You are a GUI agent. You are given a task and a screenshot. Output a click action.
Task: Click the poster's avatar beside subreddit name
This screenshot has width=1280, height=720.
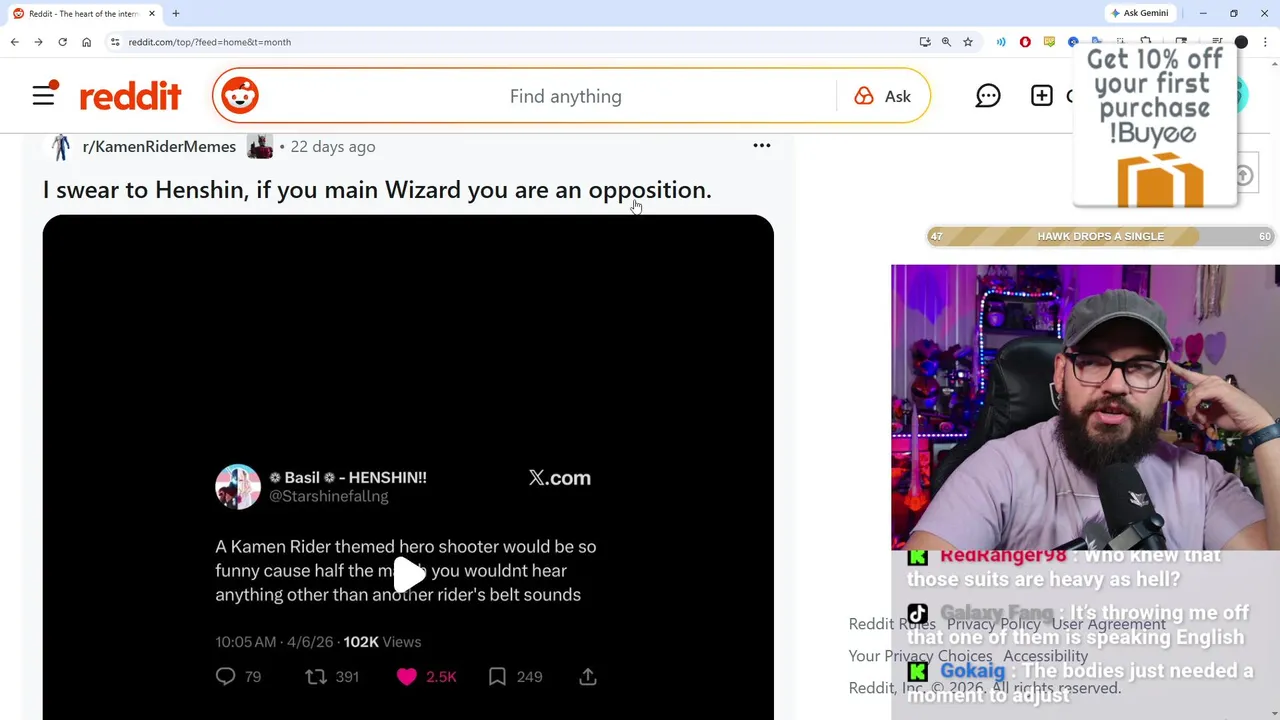[260, 146]
